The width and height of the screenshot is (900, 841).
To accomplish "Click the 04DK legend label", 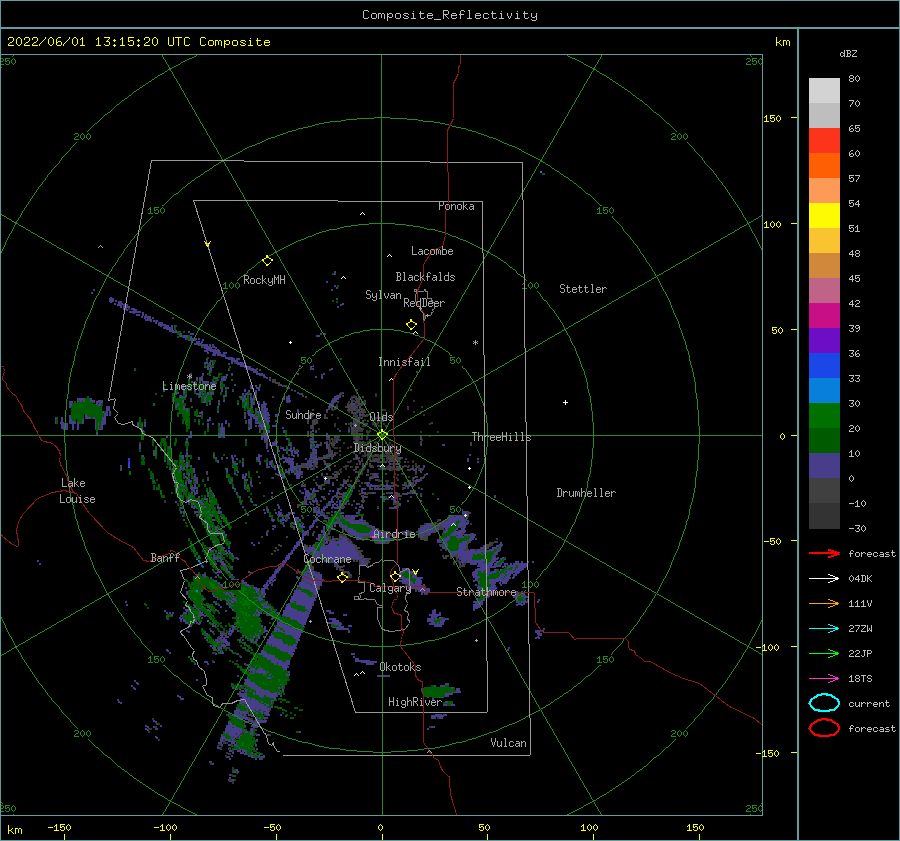I will [x=860, y=579].
